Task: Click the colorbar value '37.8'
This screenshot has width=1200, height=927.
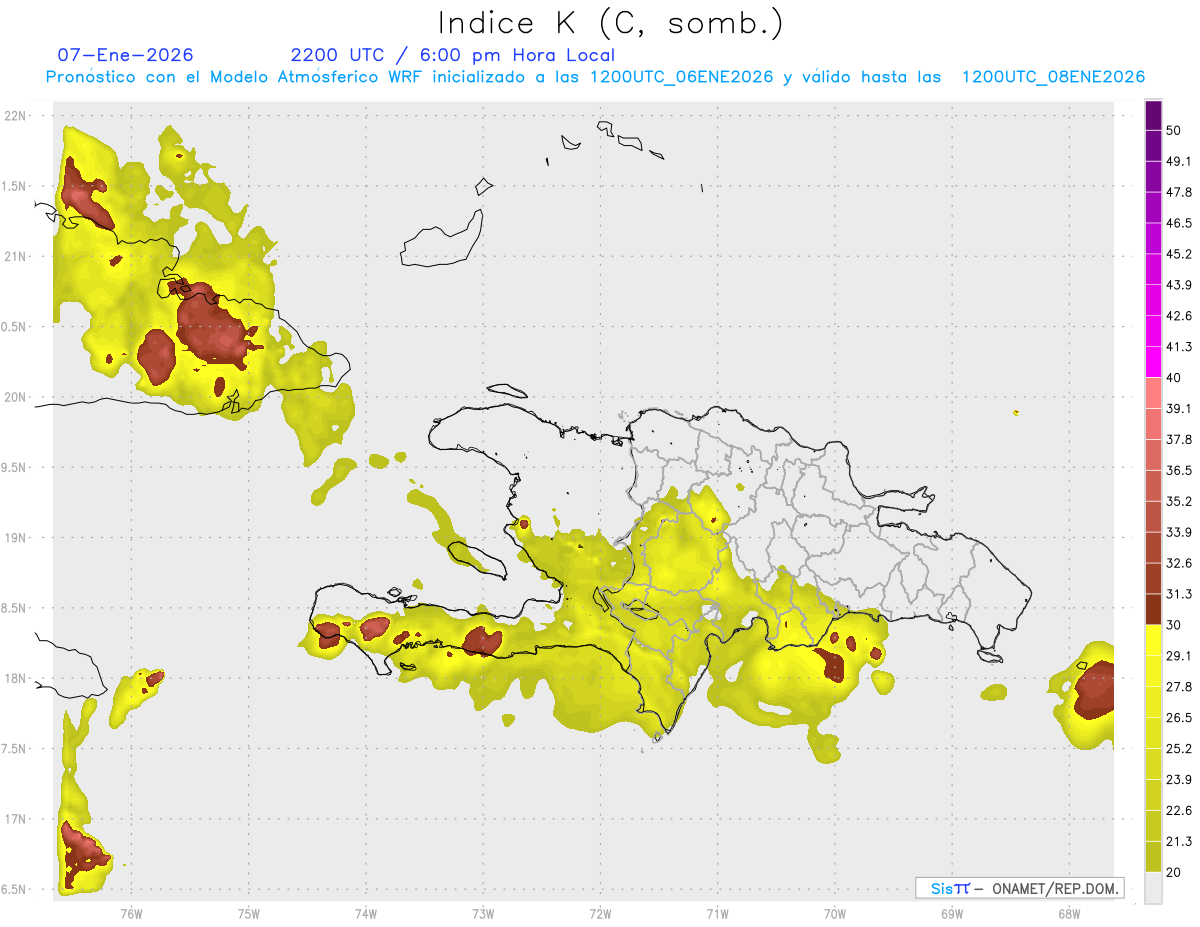Action: click(1179, 439)
